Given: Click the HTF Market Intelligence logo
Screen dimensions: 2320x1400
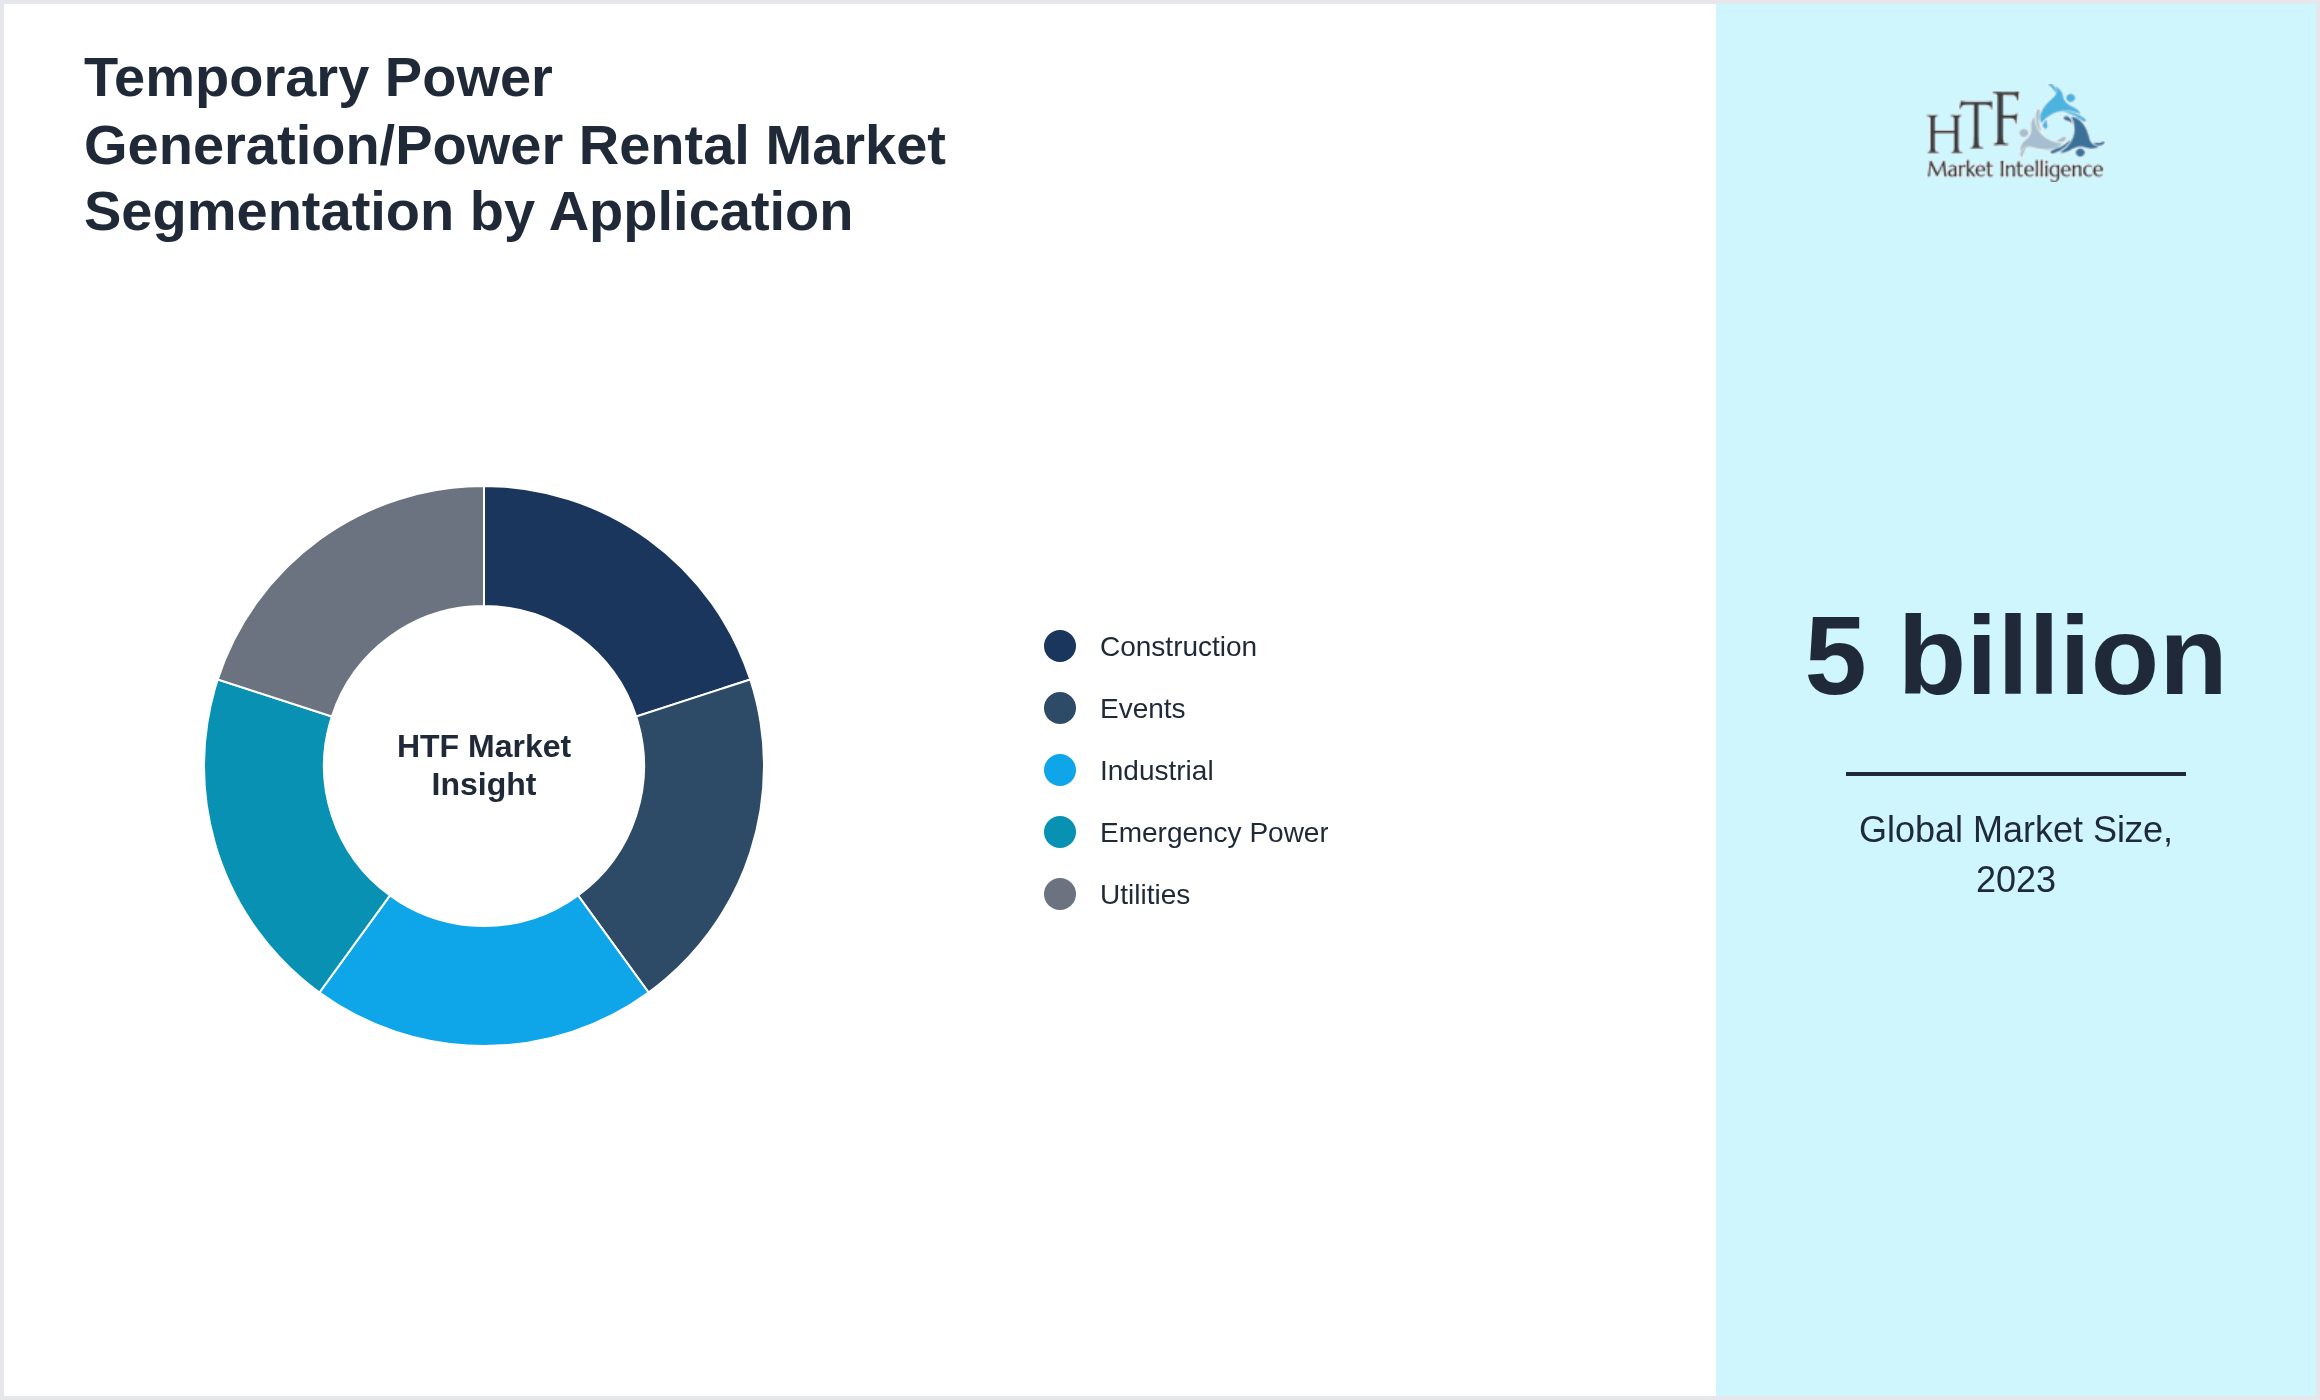Looking at the screenshot, I should pyautogui.click(x=2015, y=132).
